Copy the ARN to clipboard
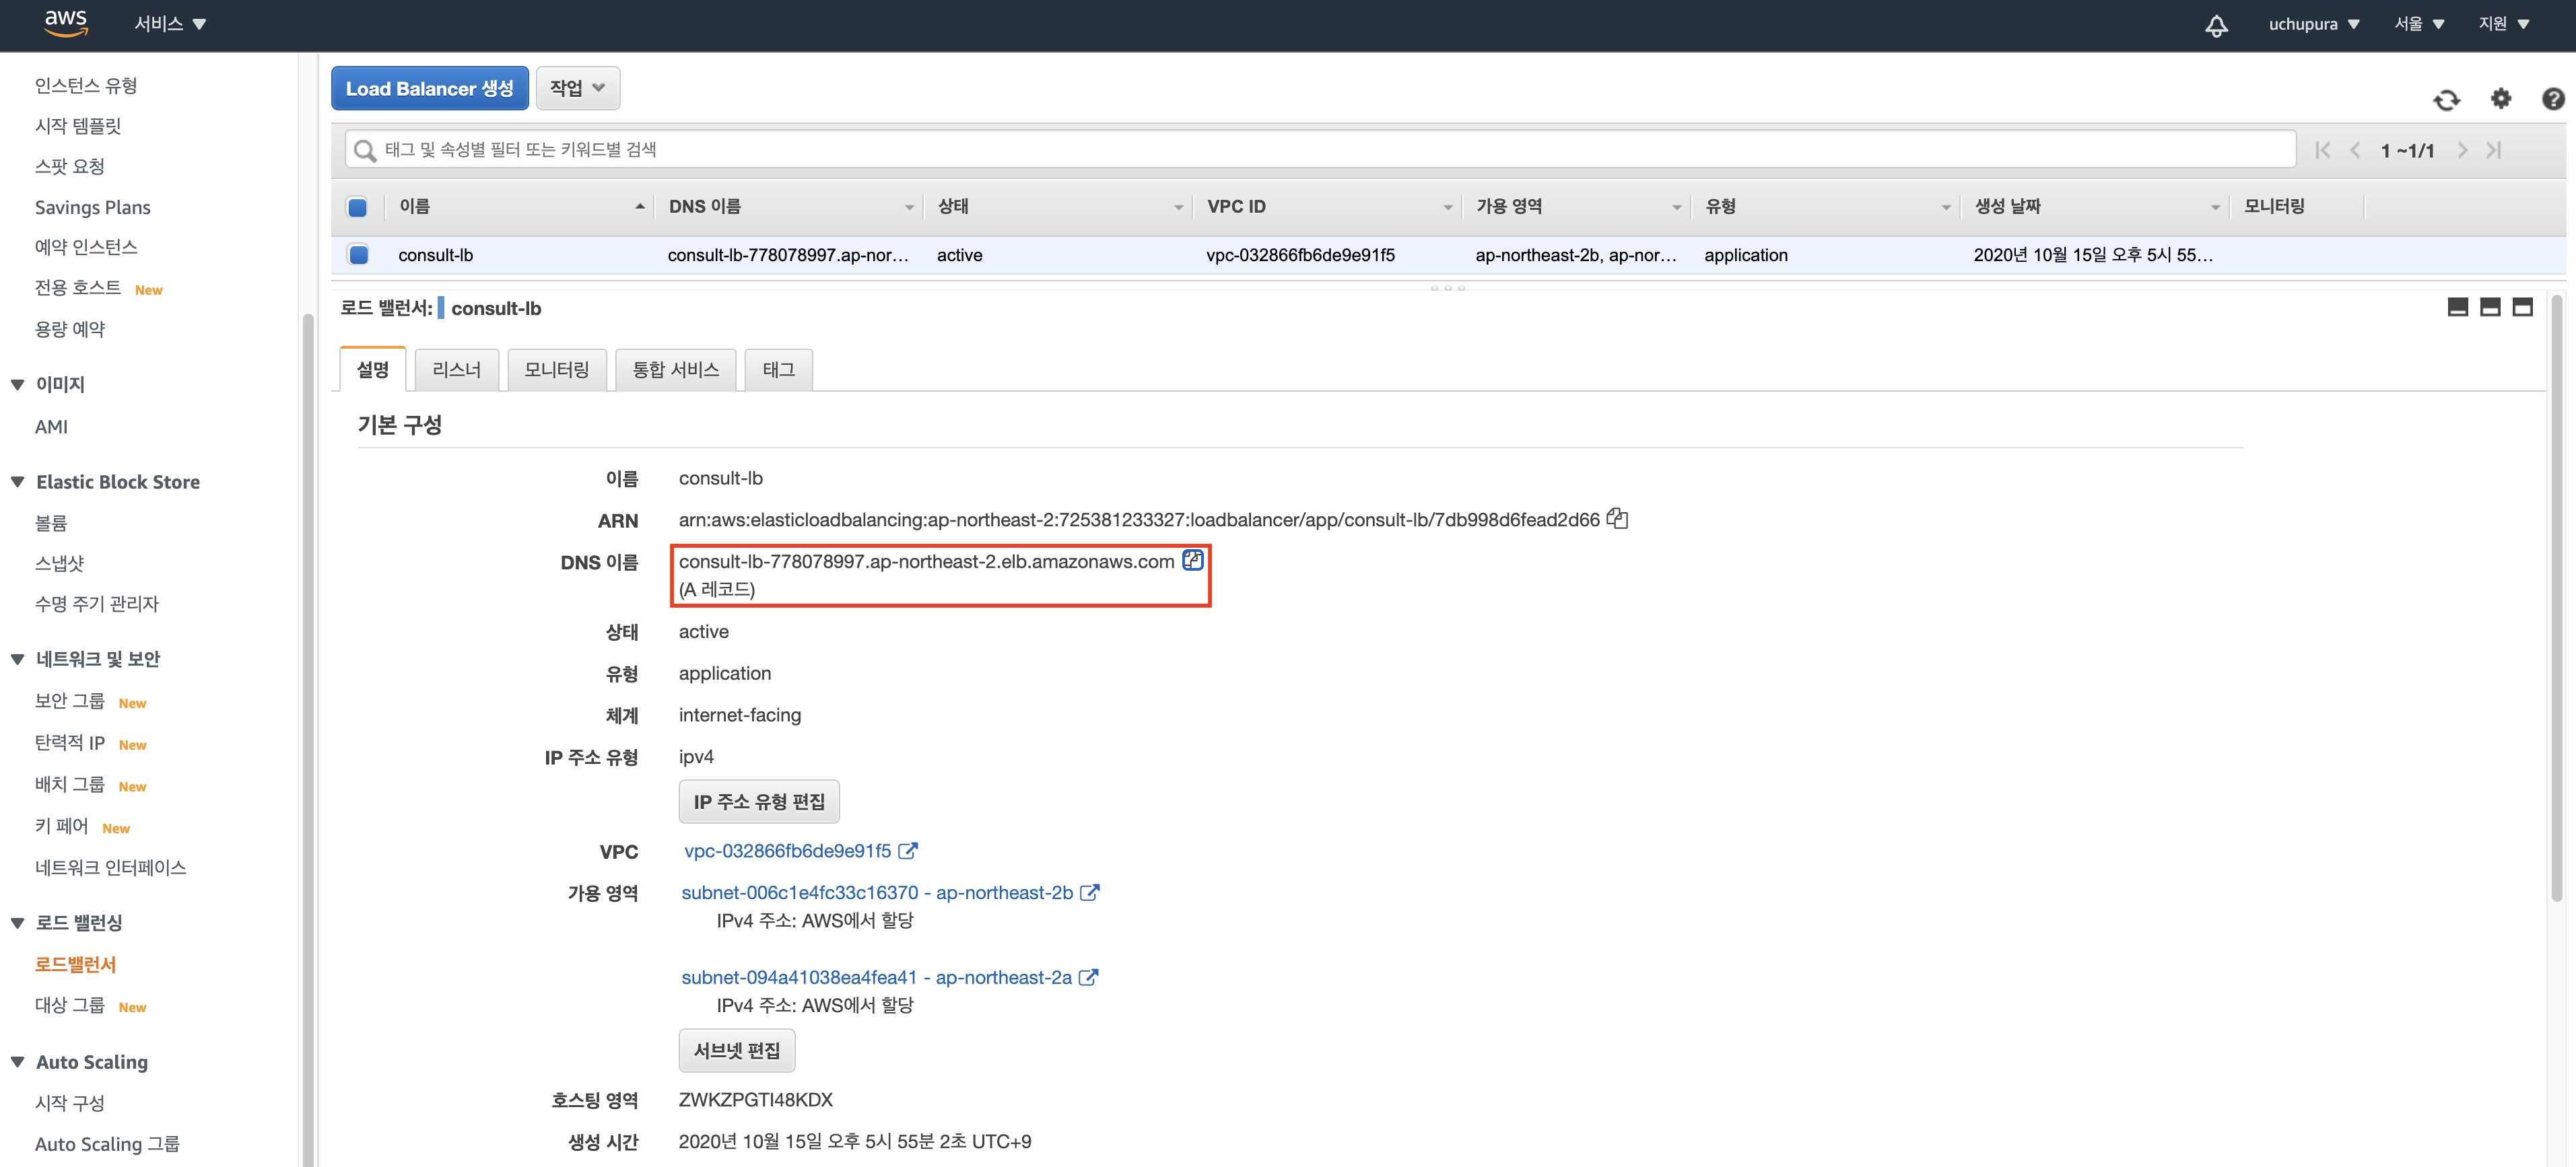The image size is (2576, 1167). (1617, 519)
